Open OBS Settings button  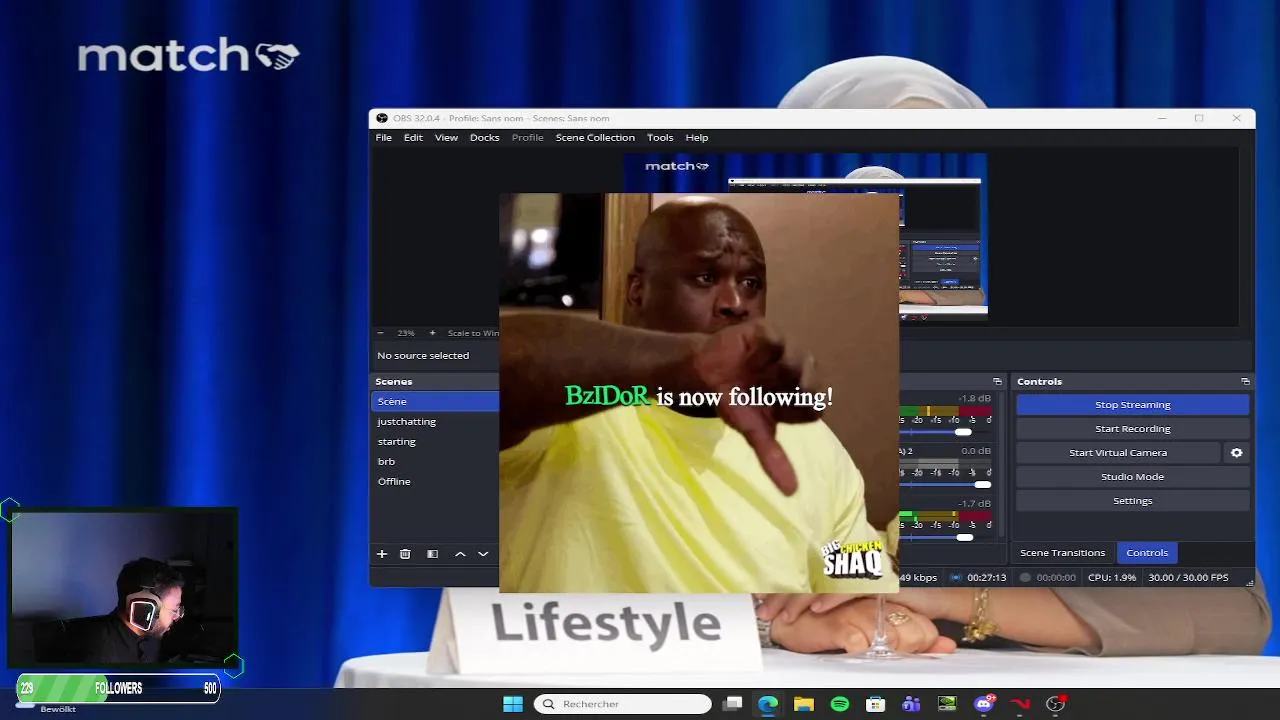pos(1132,501)
